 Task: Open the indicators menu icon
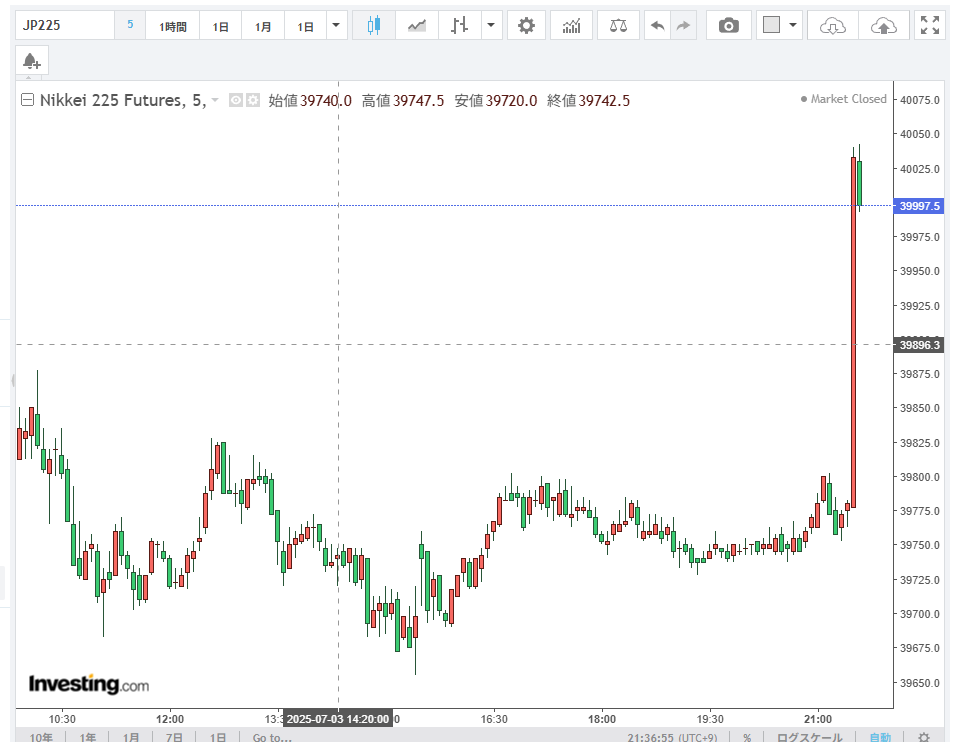pos(571,26)
